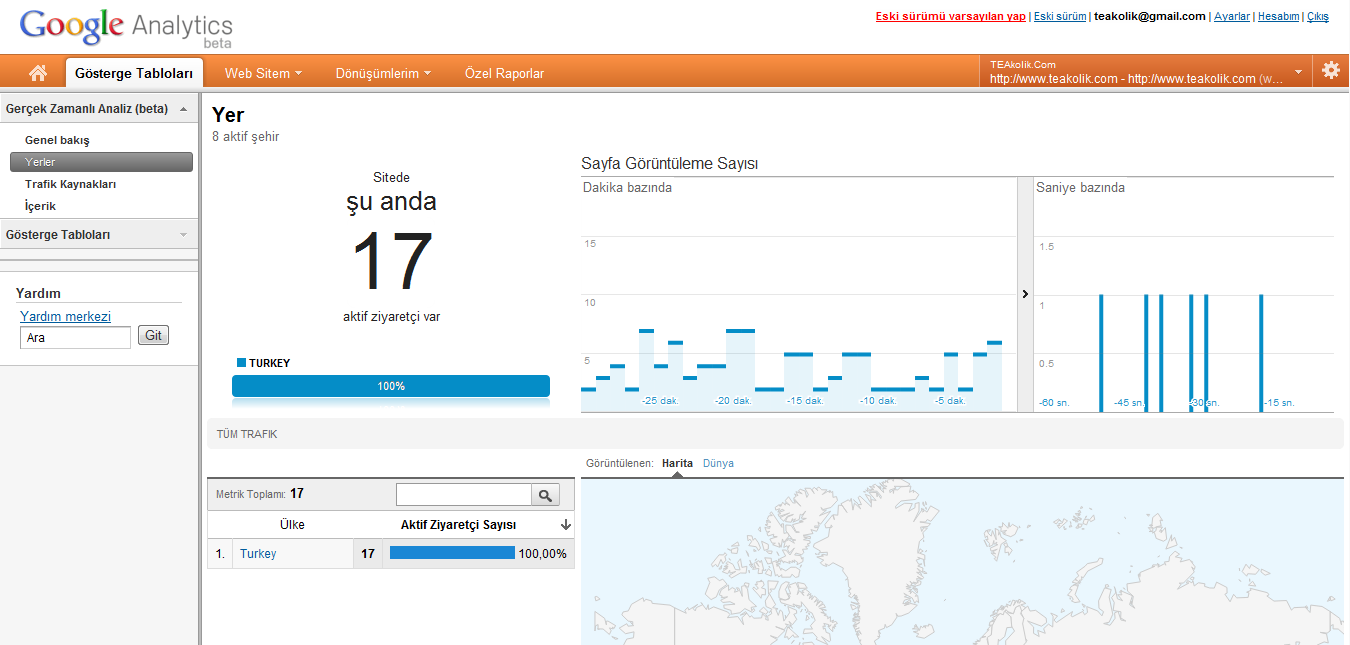Click the Turkey 100% progress bar

tap(391, 386)
